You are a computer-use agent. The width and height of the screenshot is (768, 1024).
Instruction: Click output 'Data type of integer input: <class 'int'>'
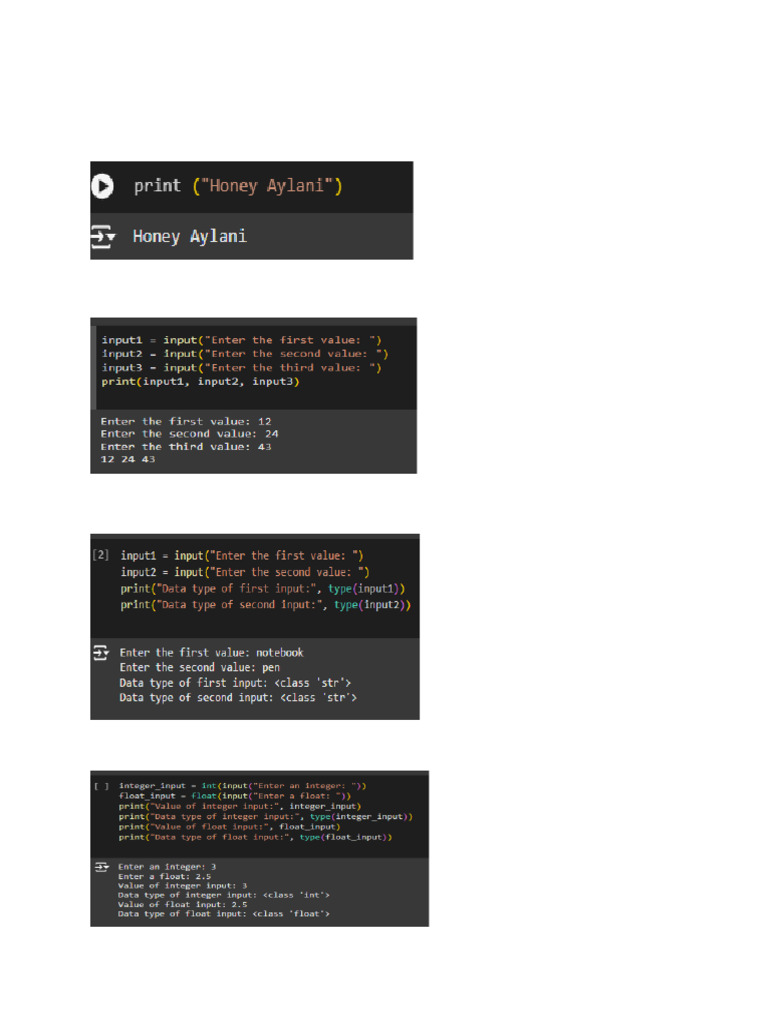click(x=223, y=895)
